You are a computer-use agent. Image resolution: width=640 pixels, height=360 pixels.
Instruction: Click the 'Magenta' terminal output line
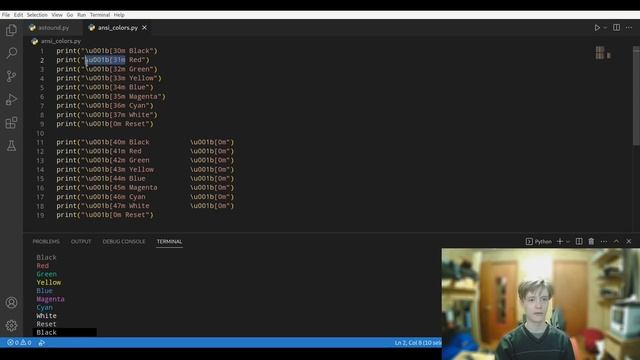click(x=50, y=299)
